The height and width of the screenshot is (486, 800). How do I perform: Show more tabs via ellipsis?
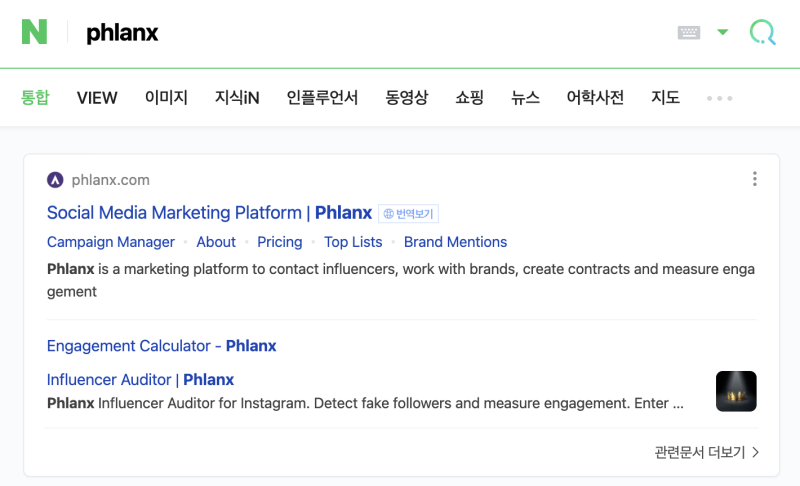click(x=719, y=98)
